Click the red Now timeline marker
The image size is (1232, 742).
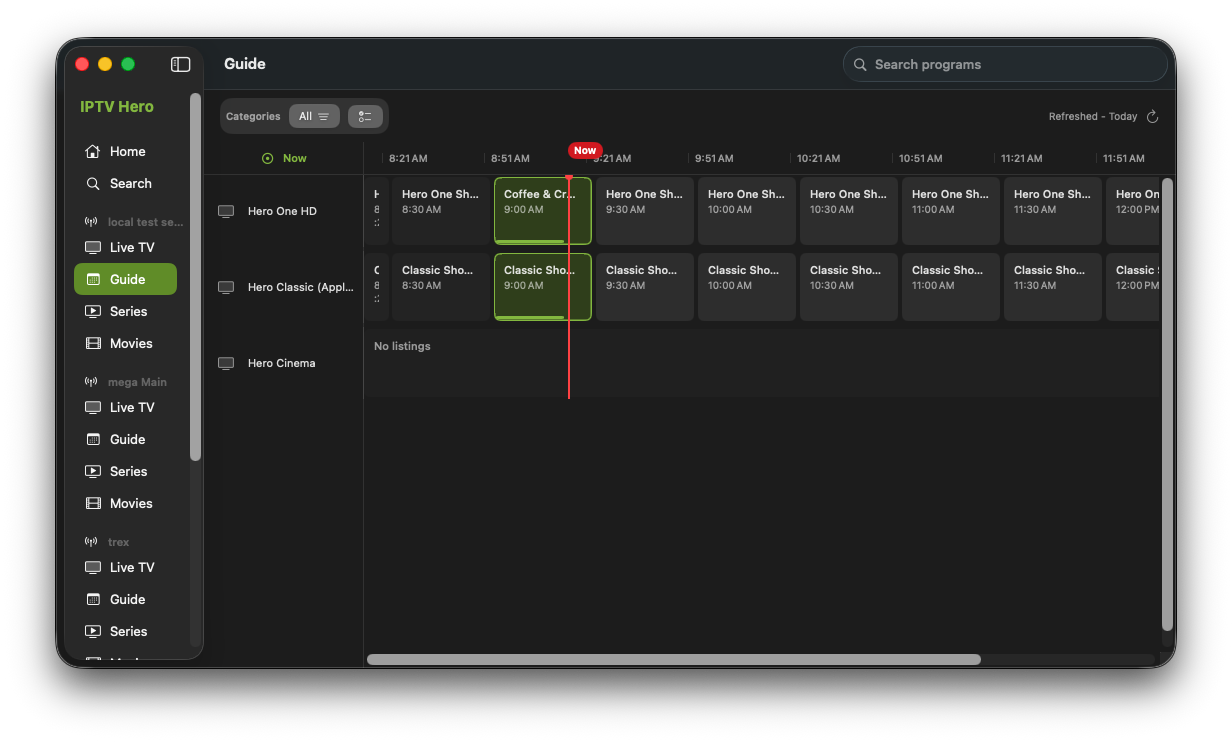(x=585, y=150)
